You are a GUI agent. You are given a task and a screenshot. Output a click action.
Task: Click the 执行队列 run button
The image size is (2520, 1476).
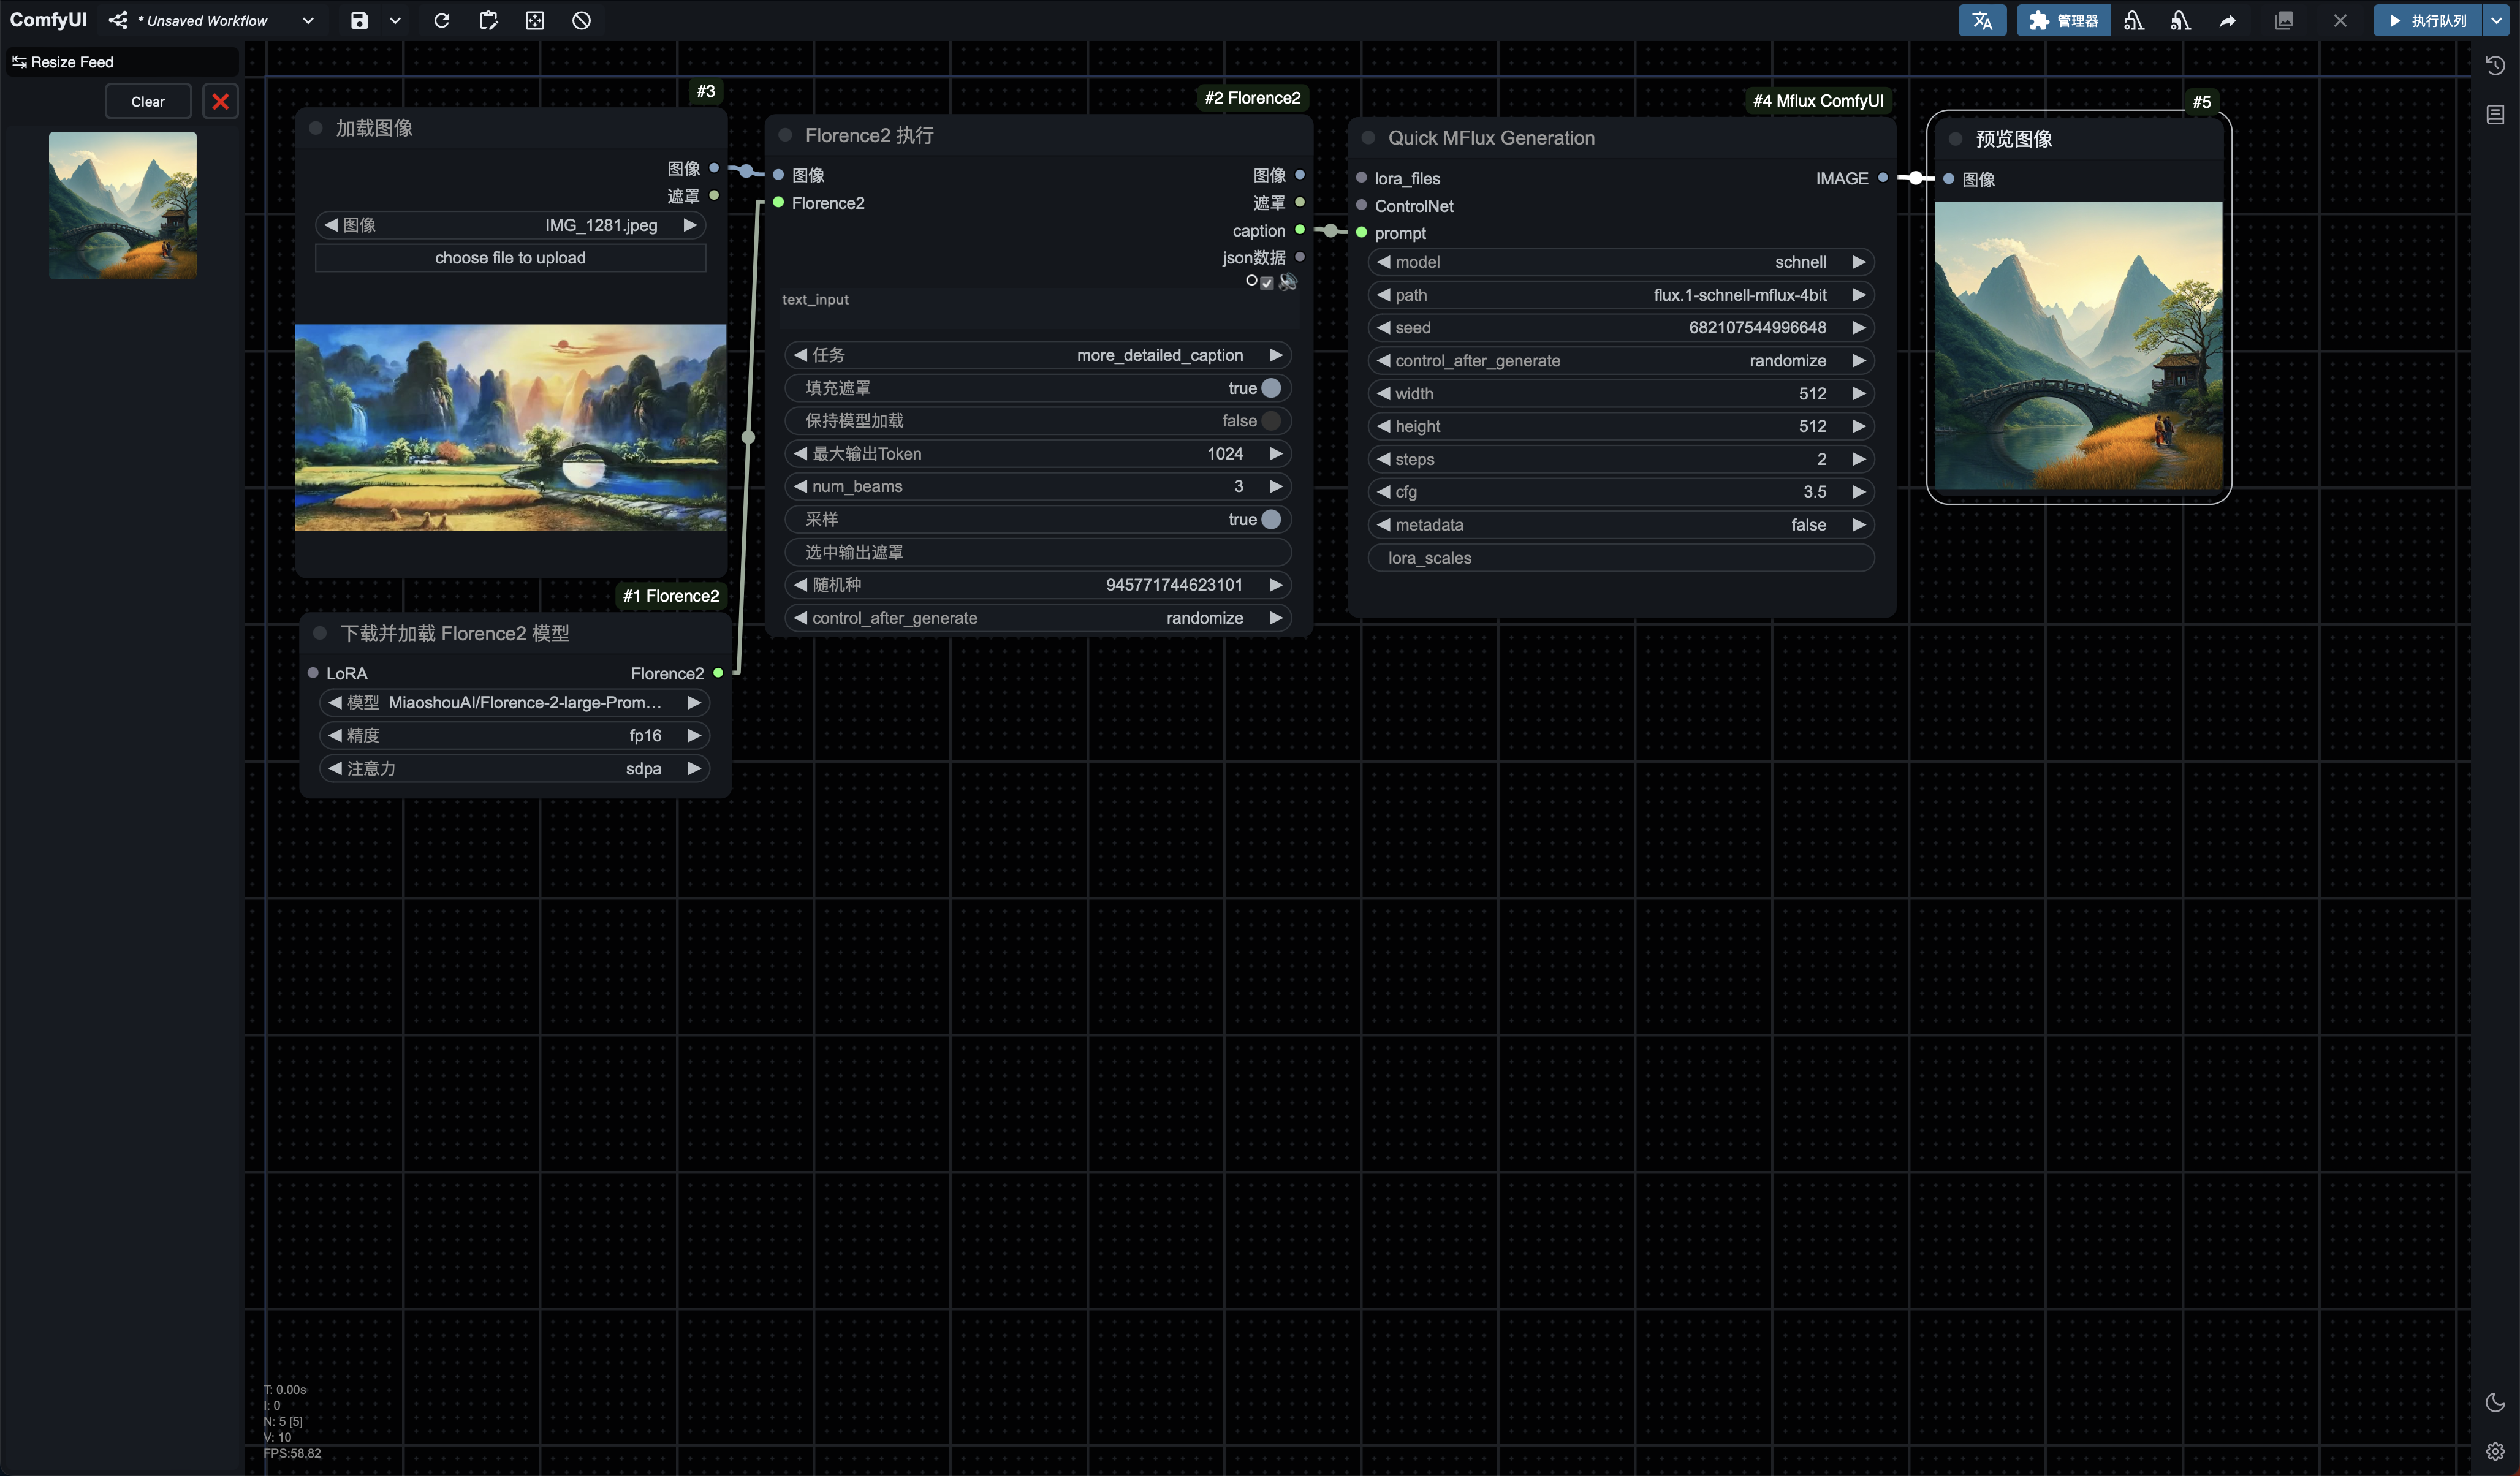click(2427, 20)
